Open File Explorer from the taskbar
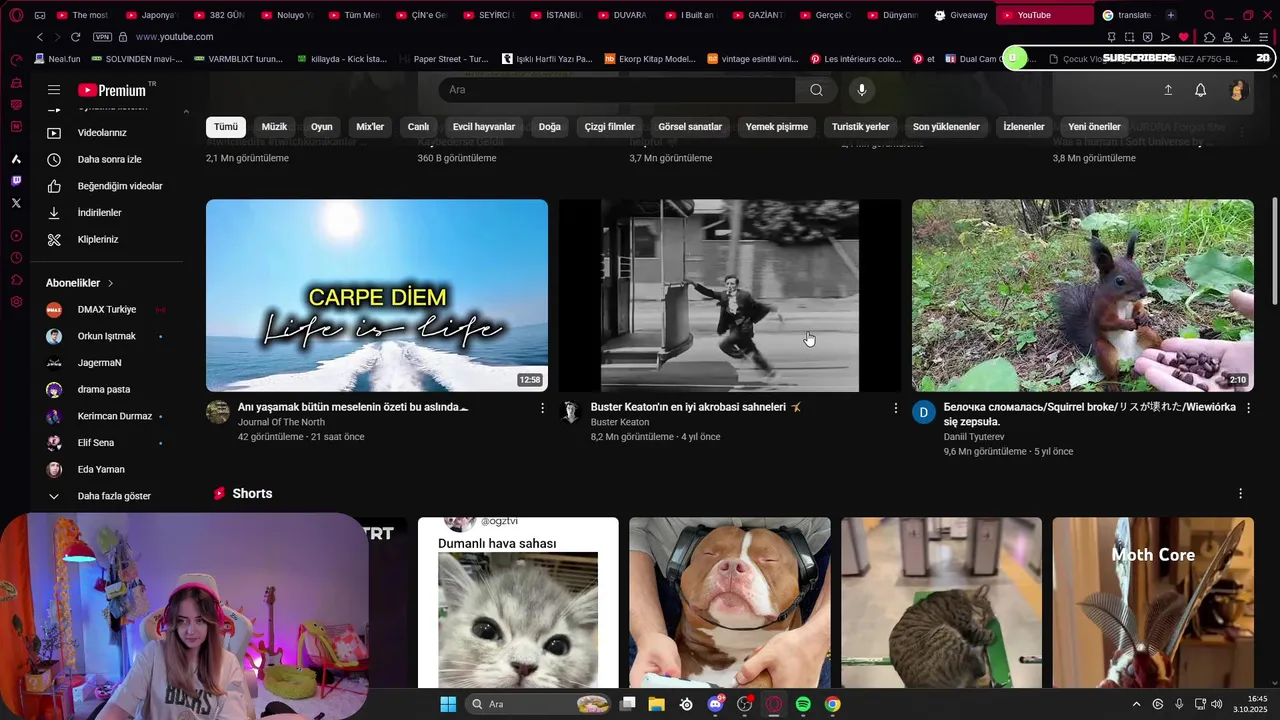This screenshot has height=720, width=1280. point(657,704)
